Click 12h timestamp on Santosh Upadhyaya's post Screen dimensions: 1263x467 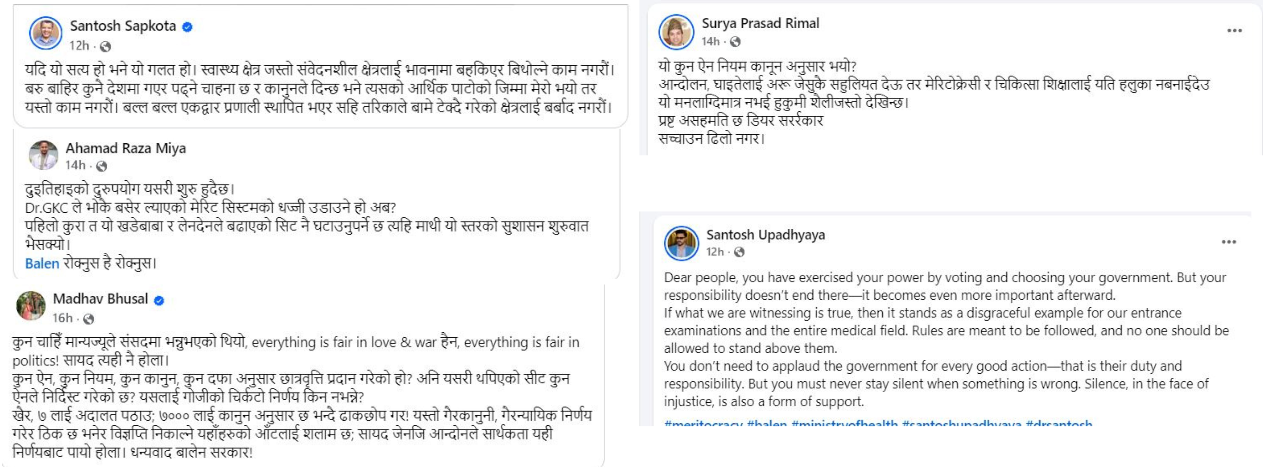(x=714, y=251)
